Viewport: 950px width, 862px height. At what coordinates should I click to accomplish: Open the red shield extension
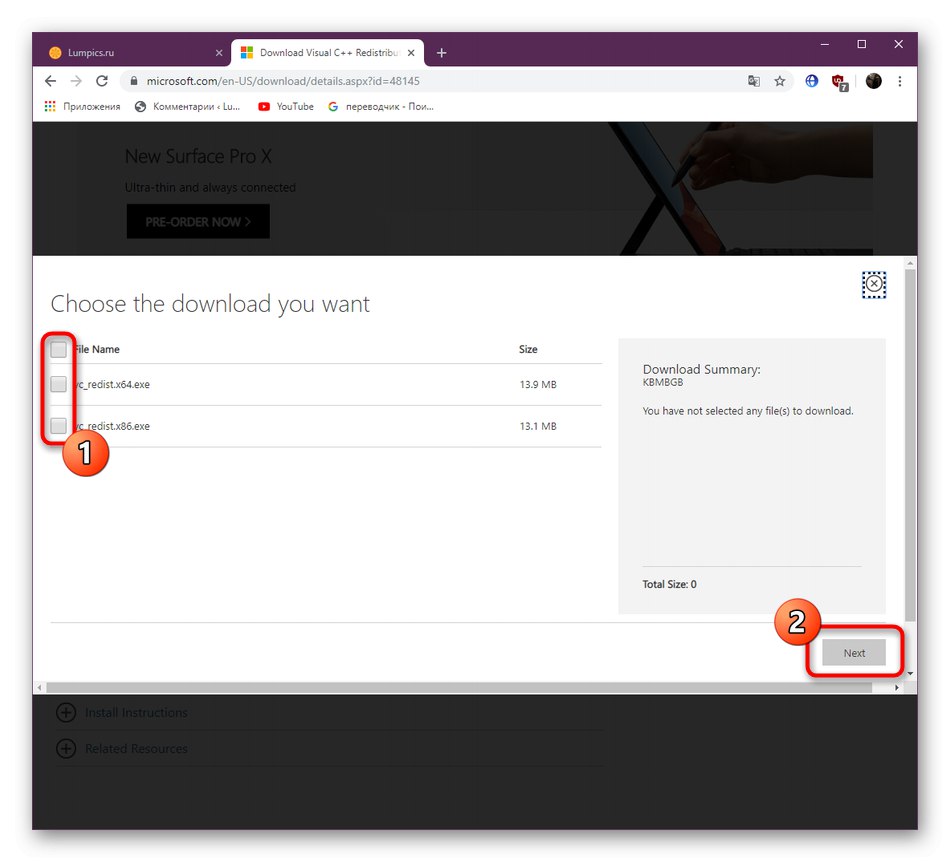tap(840, 82)
